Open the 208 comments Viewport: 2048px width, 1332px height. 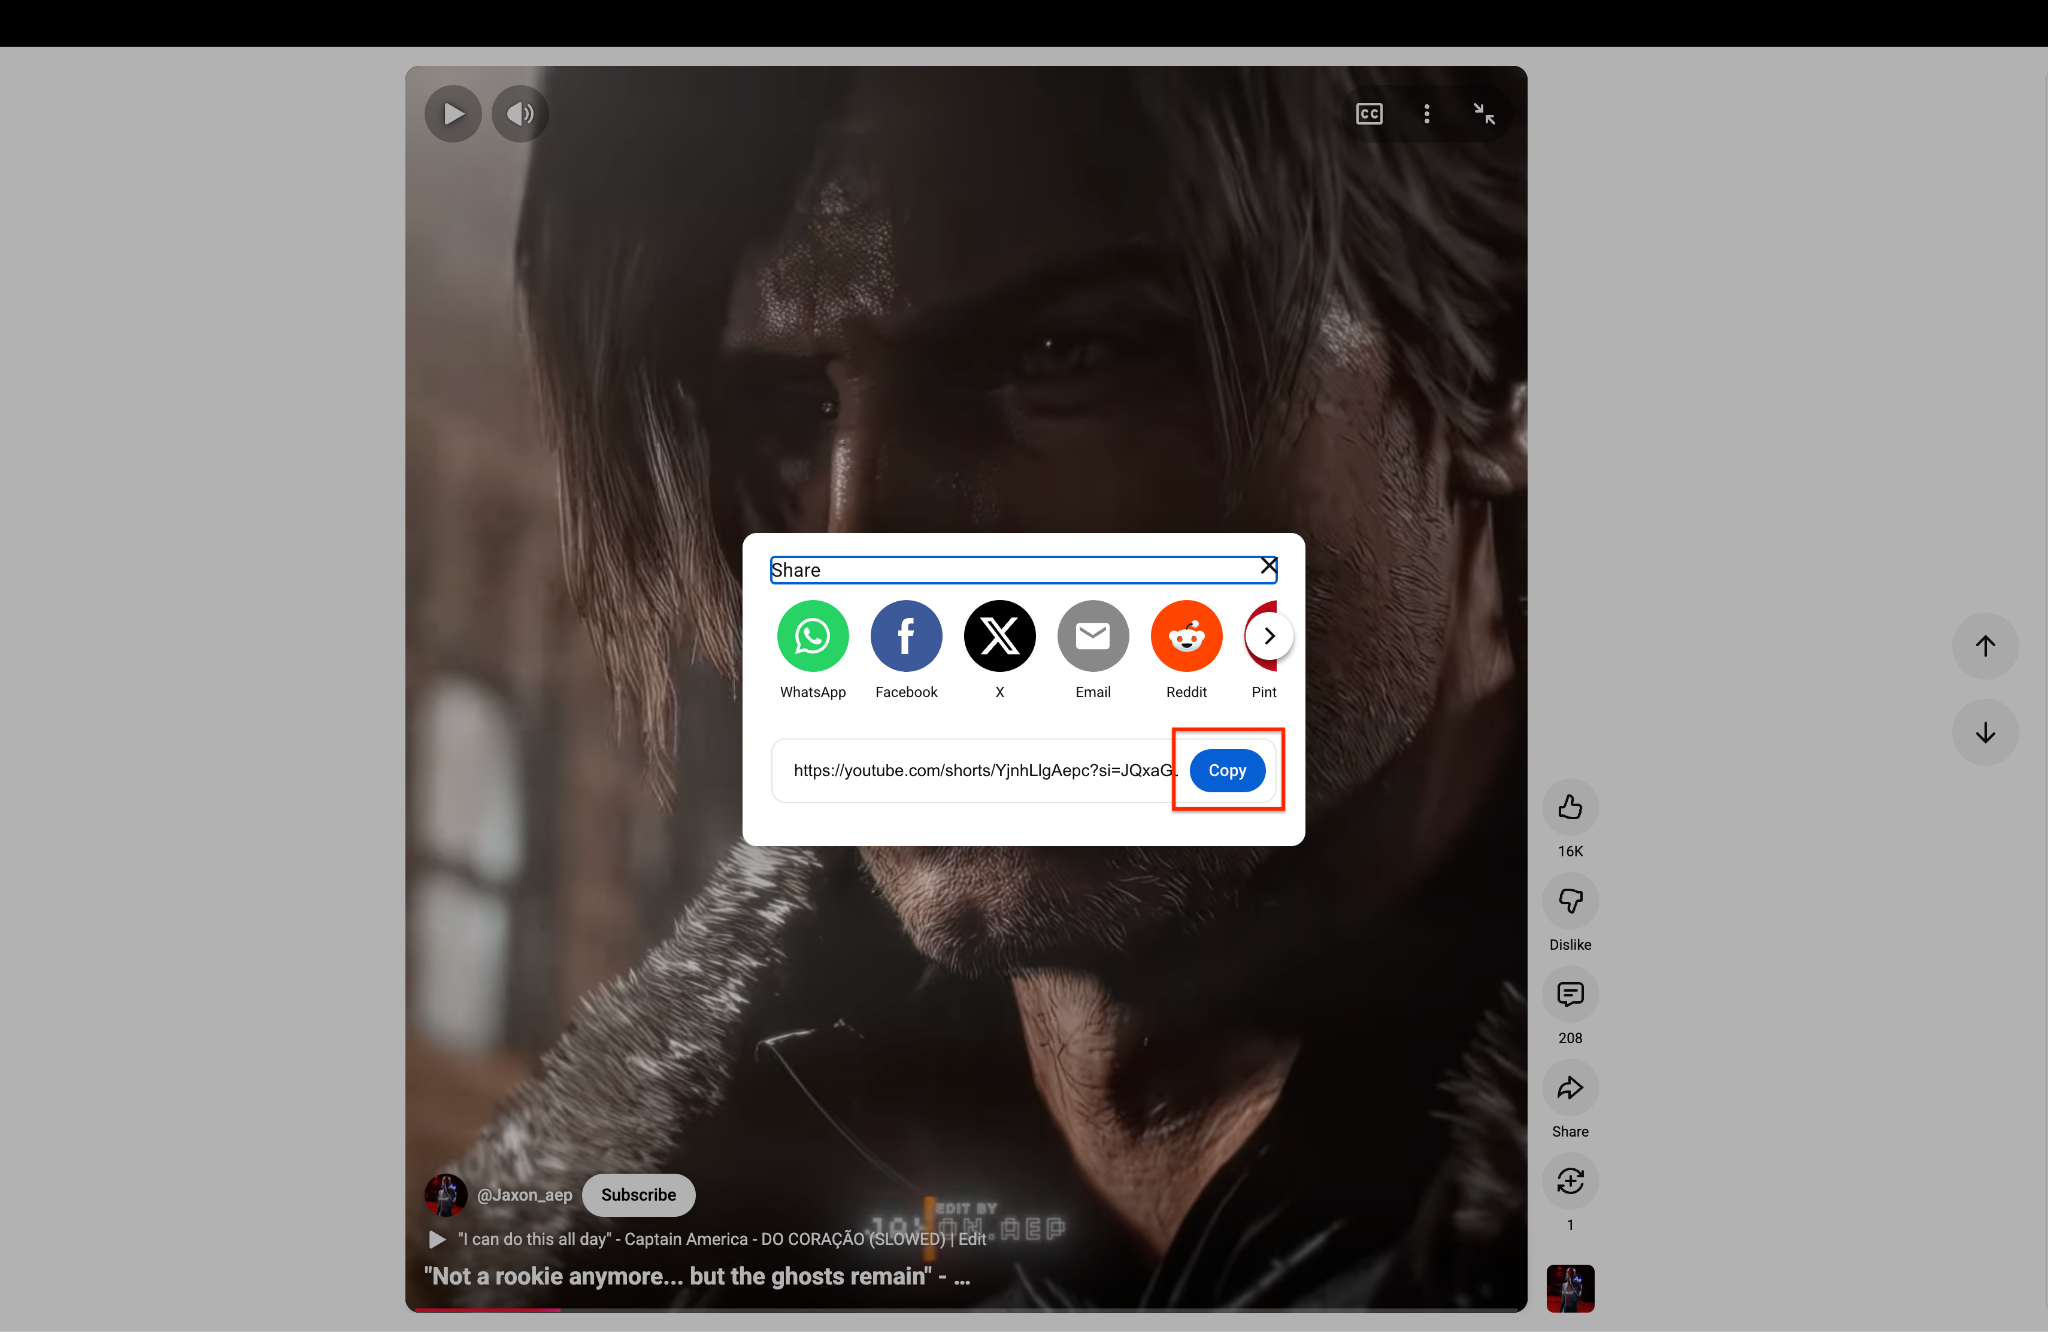(x=1569, y=994)
